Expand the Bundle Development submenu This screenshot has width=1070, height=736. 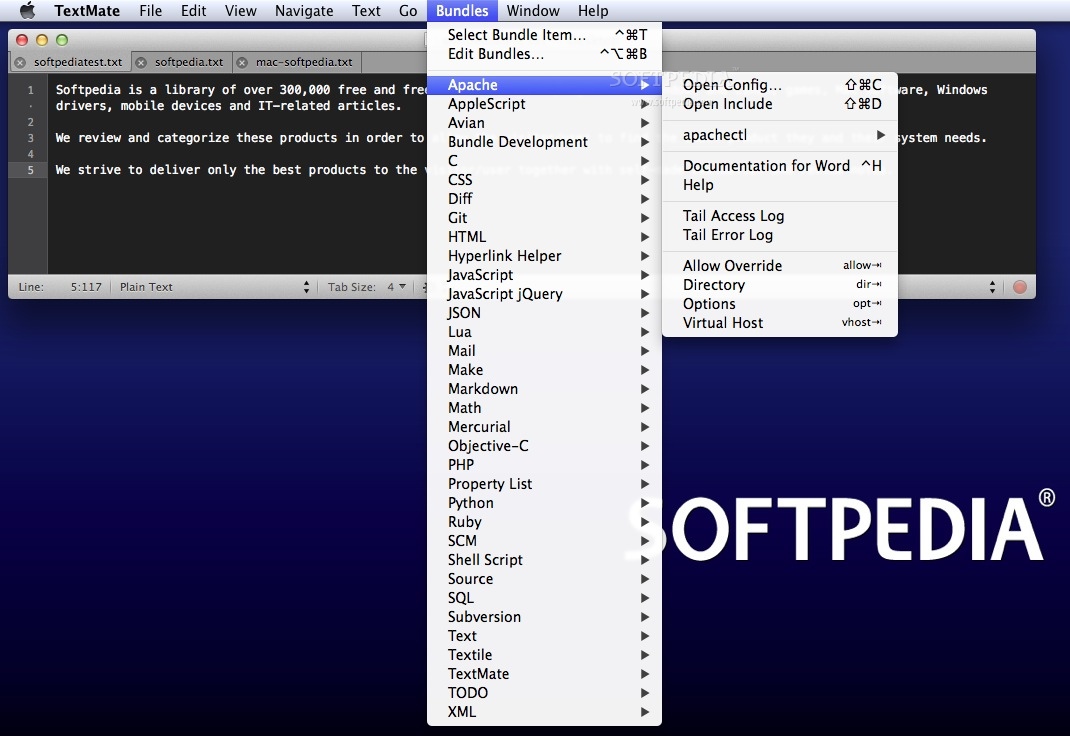[544, 142]
